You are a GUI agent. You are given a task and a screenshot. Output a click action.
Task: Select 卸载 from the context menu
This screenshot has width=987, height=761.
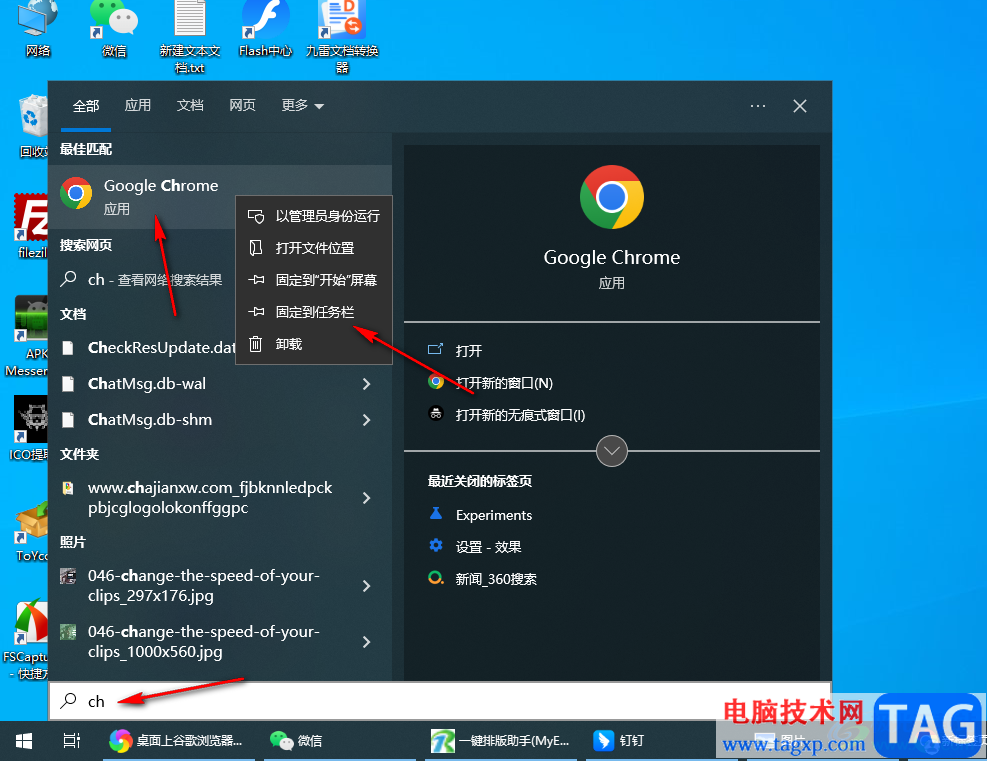pos(313,344)
